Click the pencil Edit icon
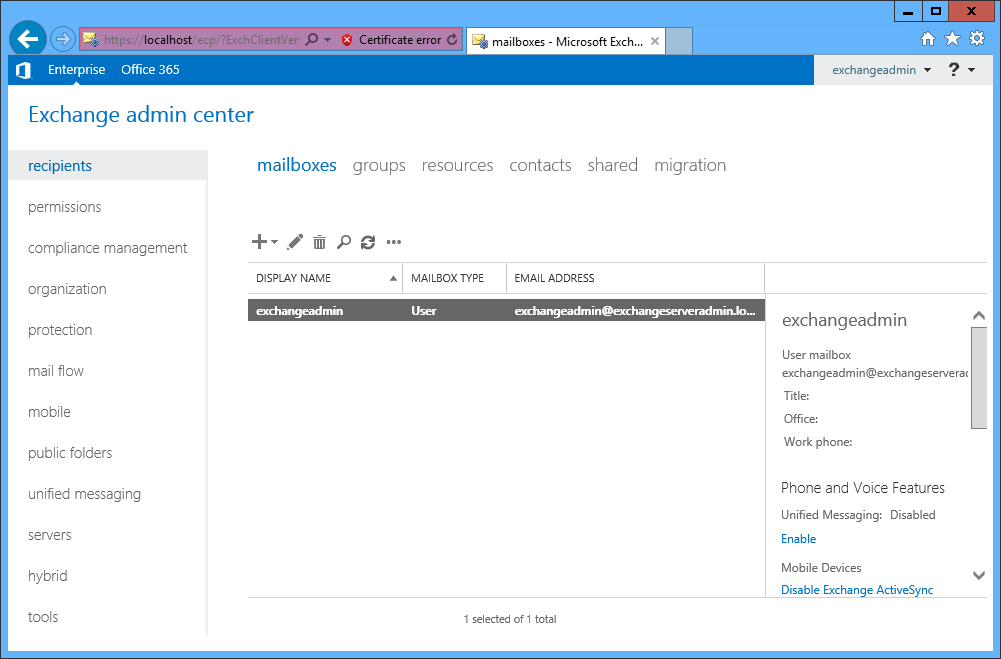This screenshot has height=659, width=1001. (294, 241)
